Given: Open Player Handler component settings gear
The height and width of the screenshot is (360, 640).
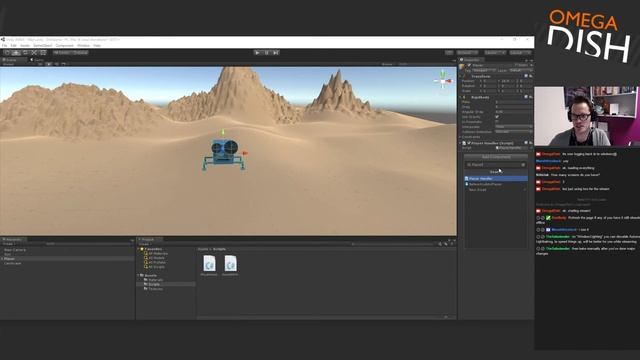Looking at the screenshot, I should pos(531,143).
